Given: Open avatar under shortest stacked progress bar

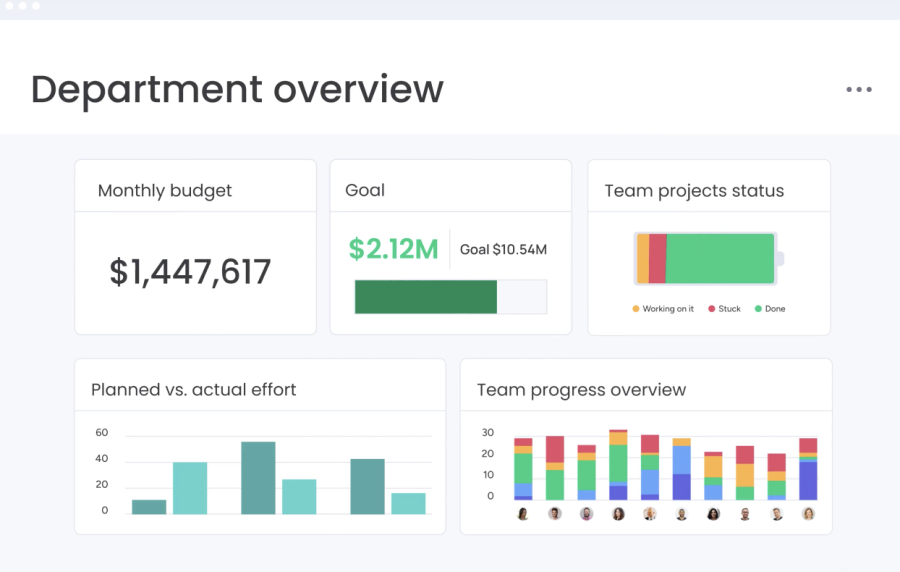Looking at the screenshot, I should [713, 514].
